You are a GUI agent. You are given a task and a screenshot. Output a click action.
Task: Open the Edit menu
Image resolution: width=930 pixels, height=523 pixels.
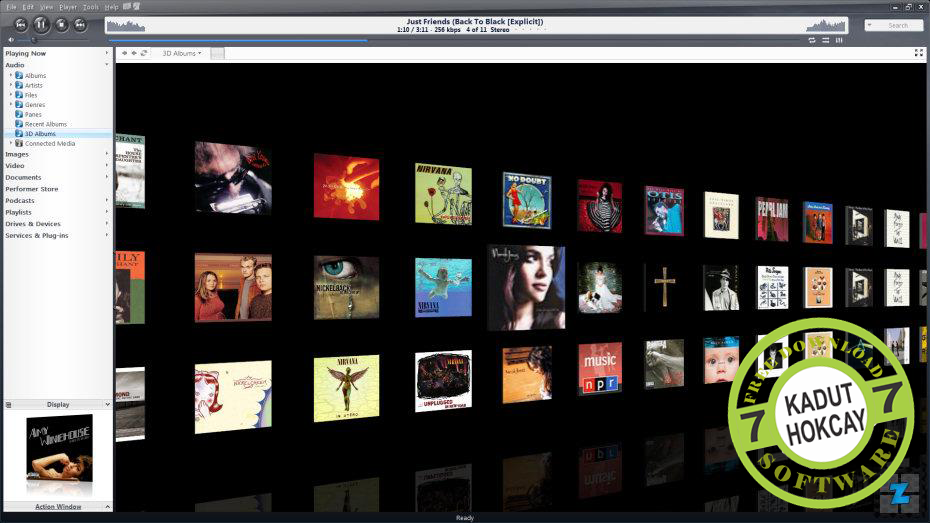point(28,7)
